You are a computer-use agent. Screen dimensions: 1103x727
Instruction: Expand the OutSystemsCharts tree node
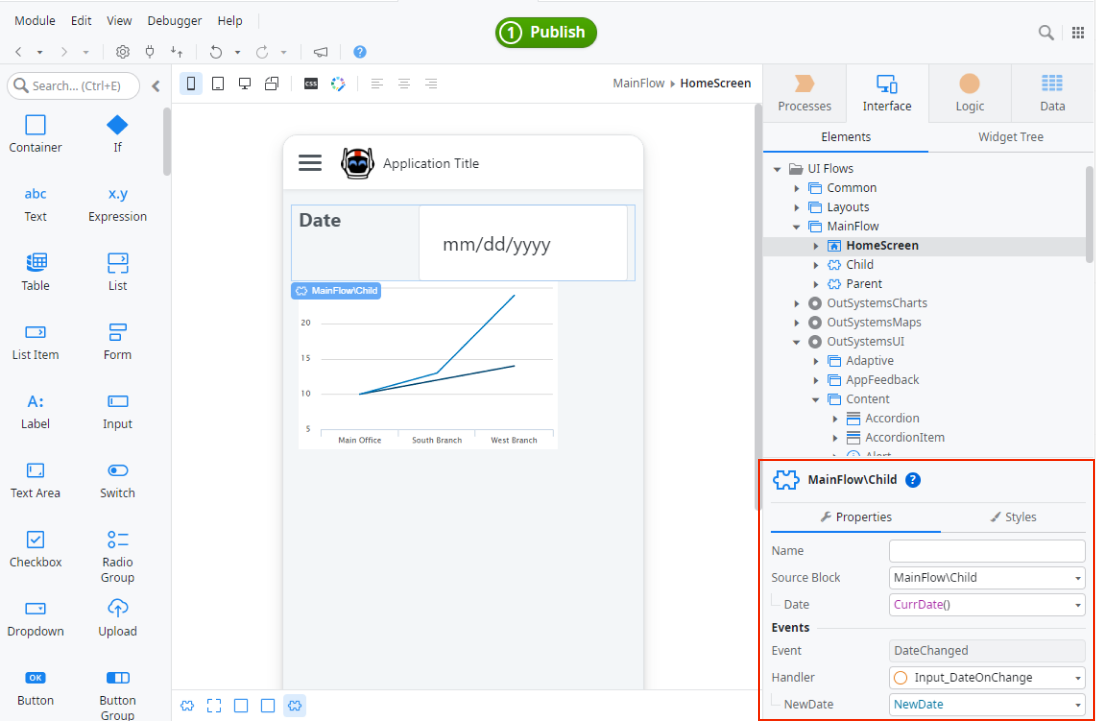(797, 303)
